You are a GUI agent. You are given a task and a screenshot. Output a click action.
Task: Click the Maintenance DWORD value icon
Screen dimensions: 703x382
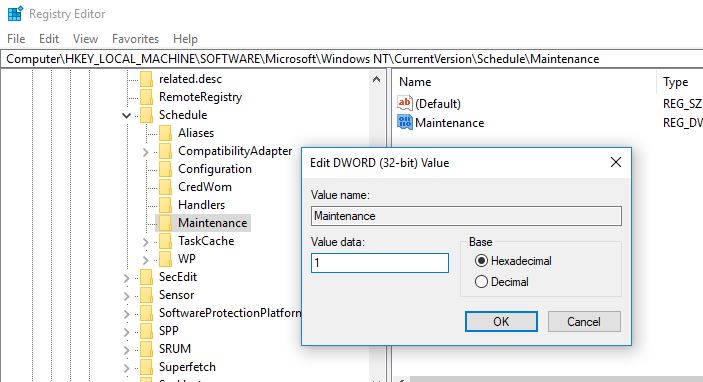click(404, 122)
